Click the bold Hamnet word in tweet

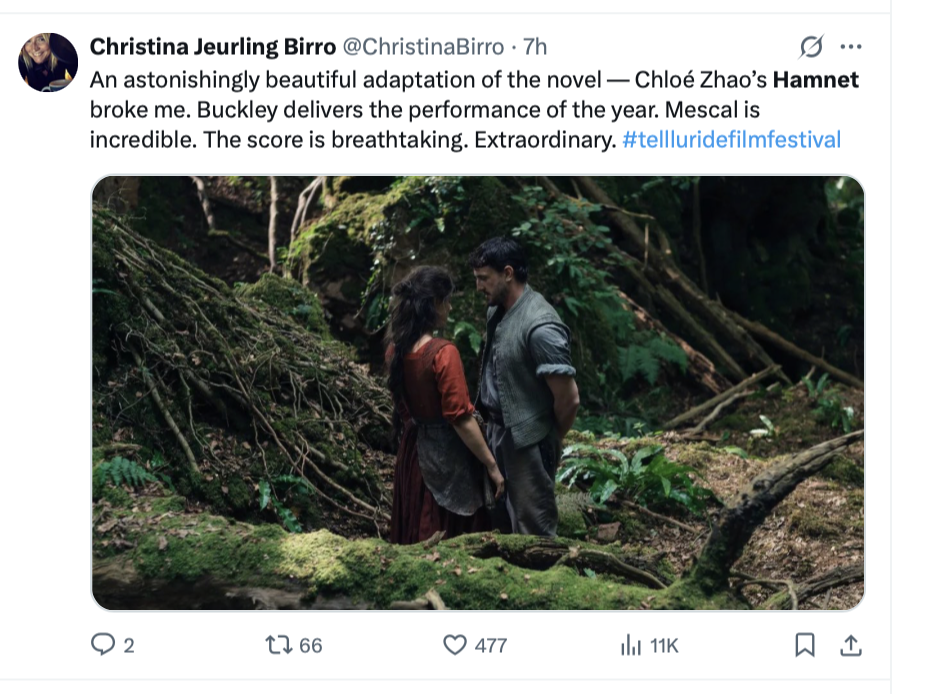click(x=816, y=80)
